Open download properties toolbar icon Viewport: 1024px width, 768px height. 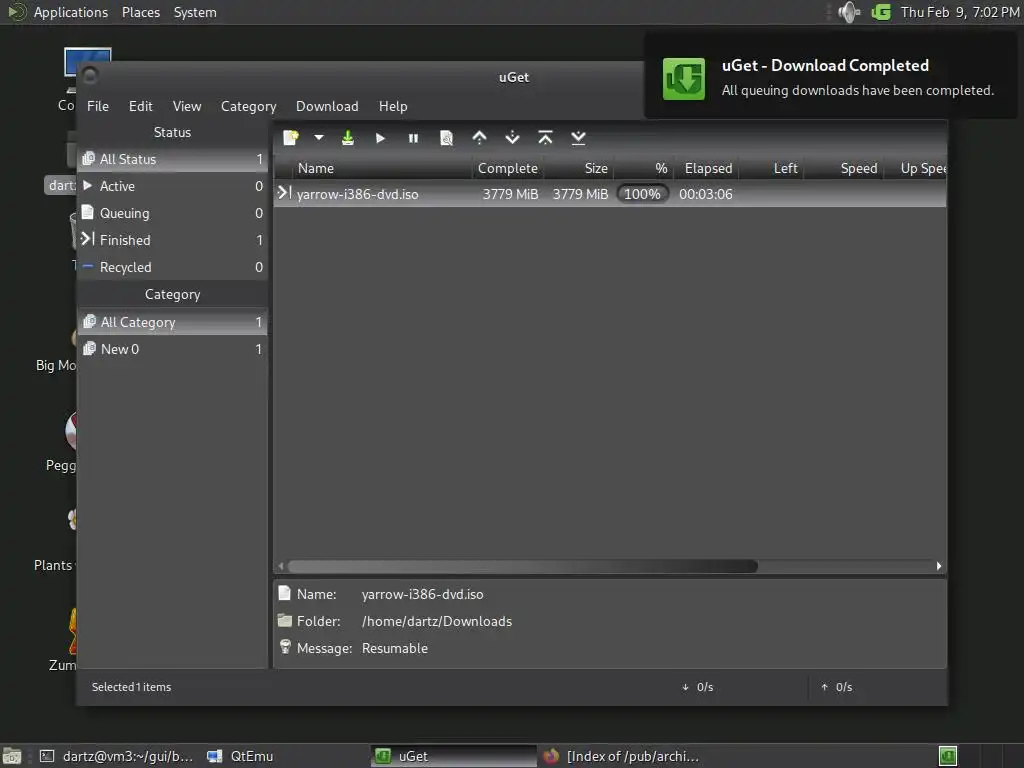pos(446,138)
